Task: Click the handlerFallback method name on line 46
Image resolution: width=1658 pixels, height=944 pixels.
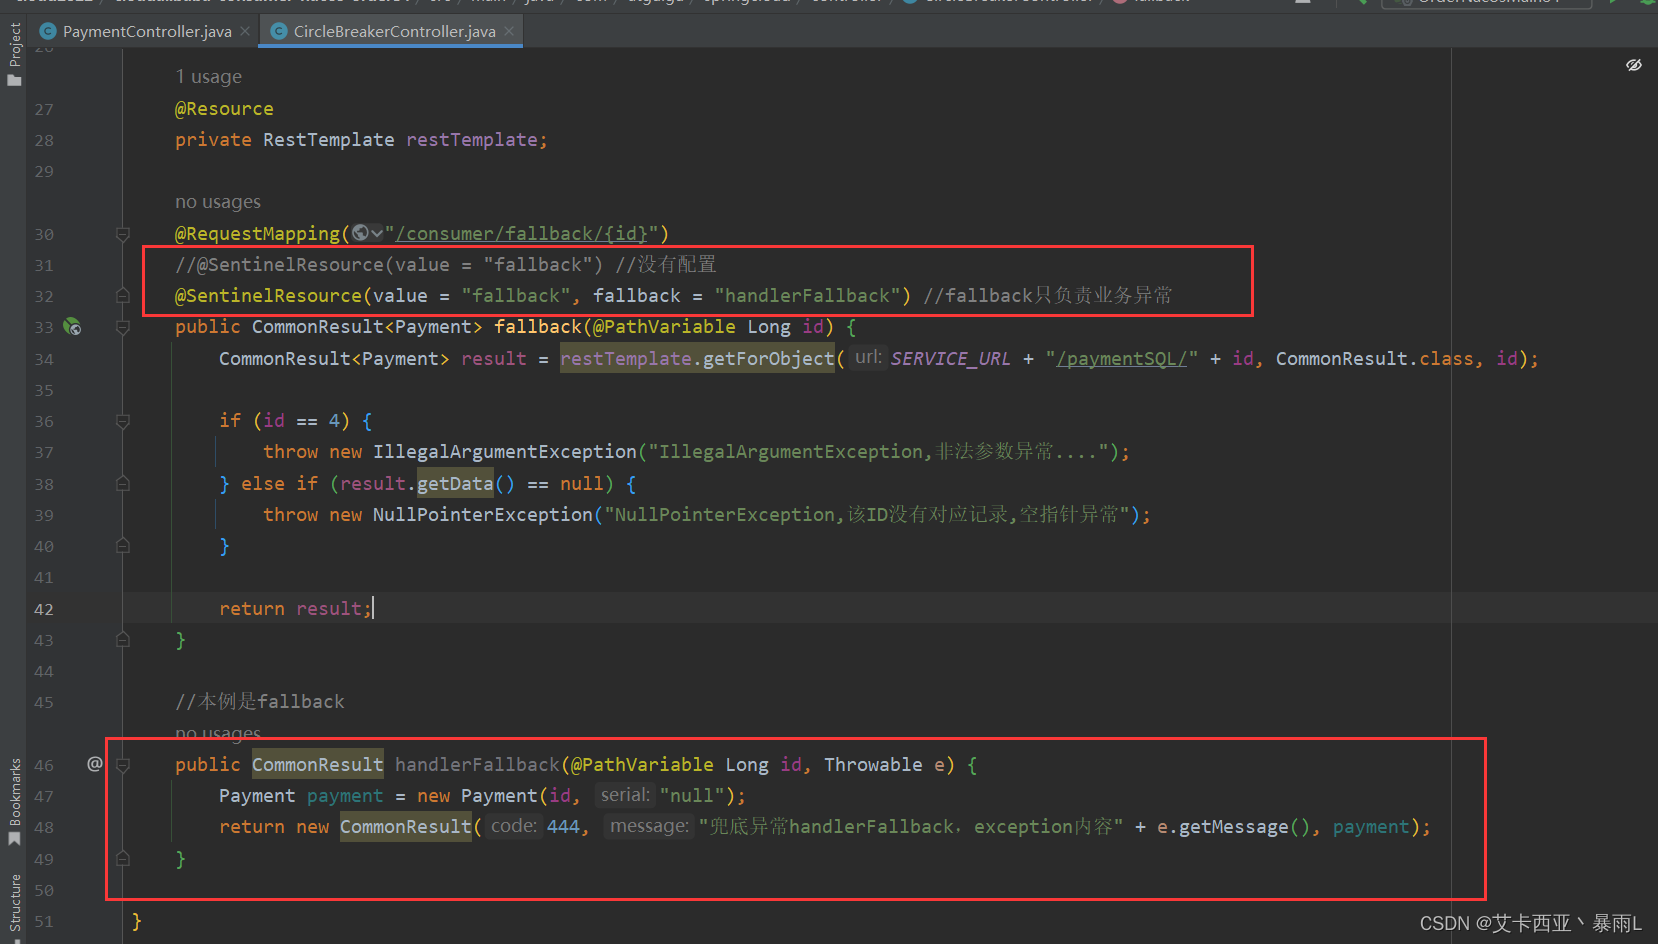Action: (x=477, y=765)
